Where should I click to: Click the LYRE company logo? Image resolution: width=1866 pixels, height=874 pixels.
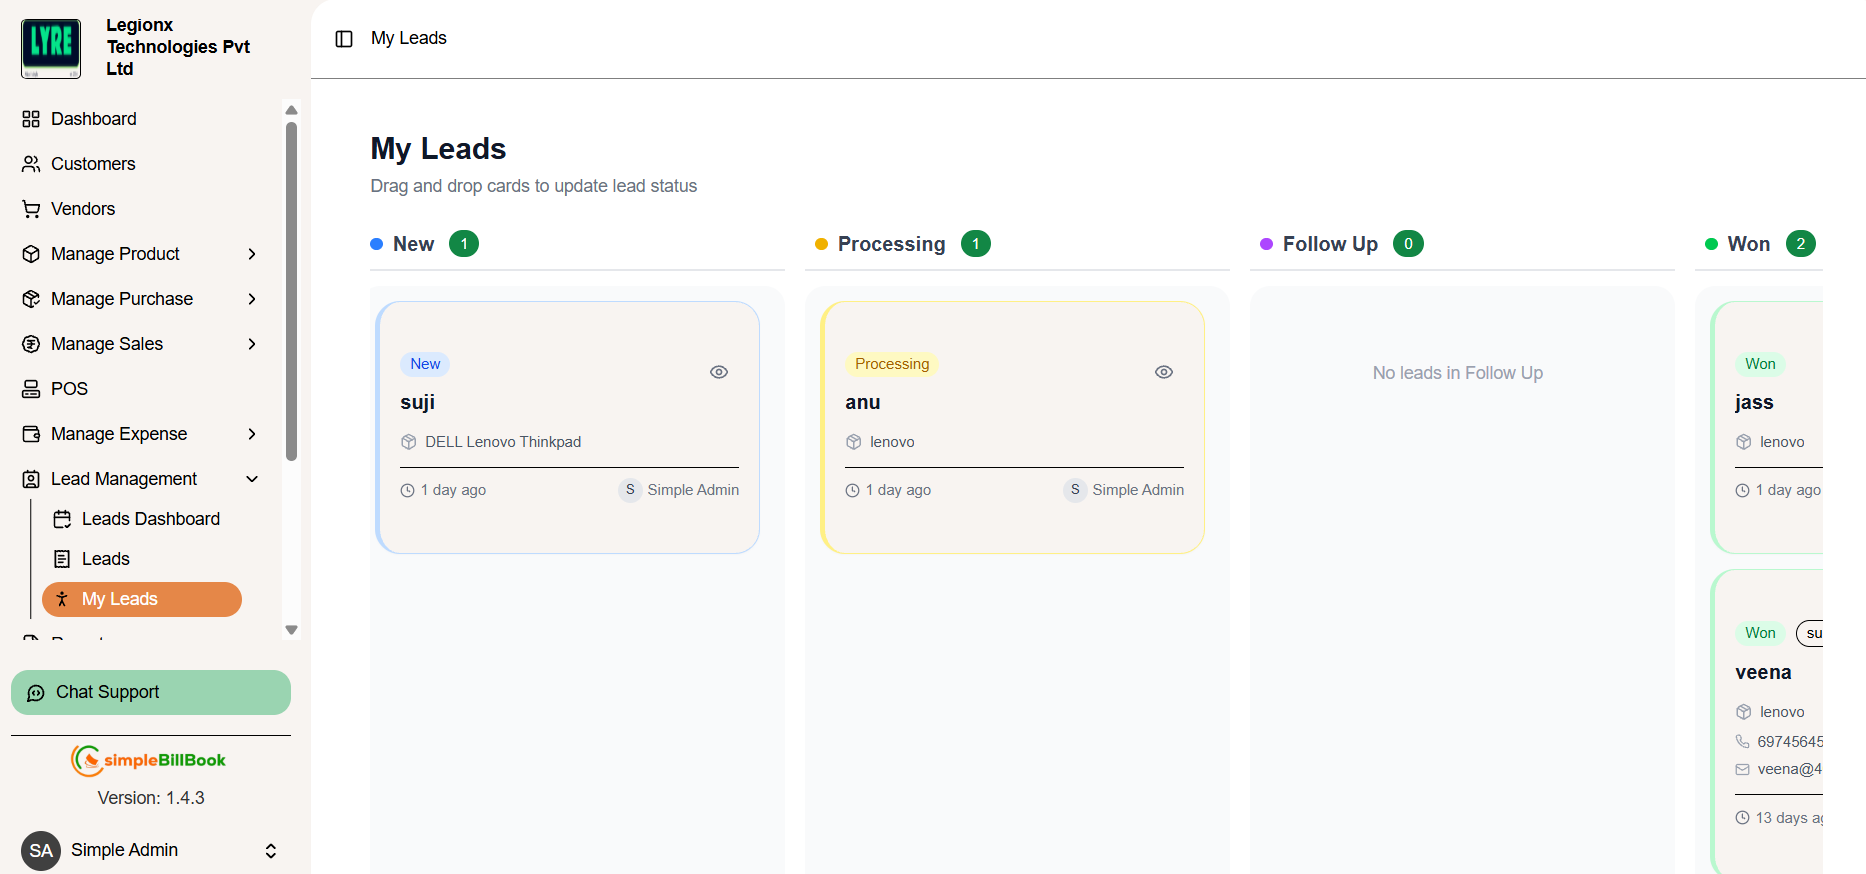coord(51,48)
